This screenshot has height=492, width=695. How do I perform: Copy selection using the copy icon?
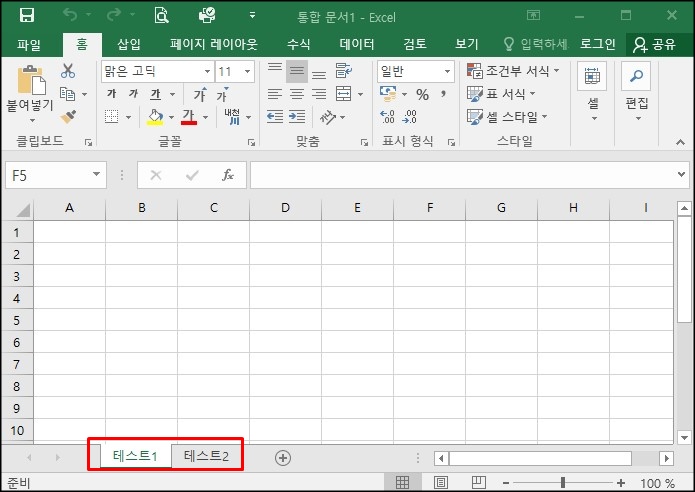coord(67,94)
